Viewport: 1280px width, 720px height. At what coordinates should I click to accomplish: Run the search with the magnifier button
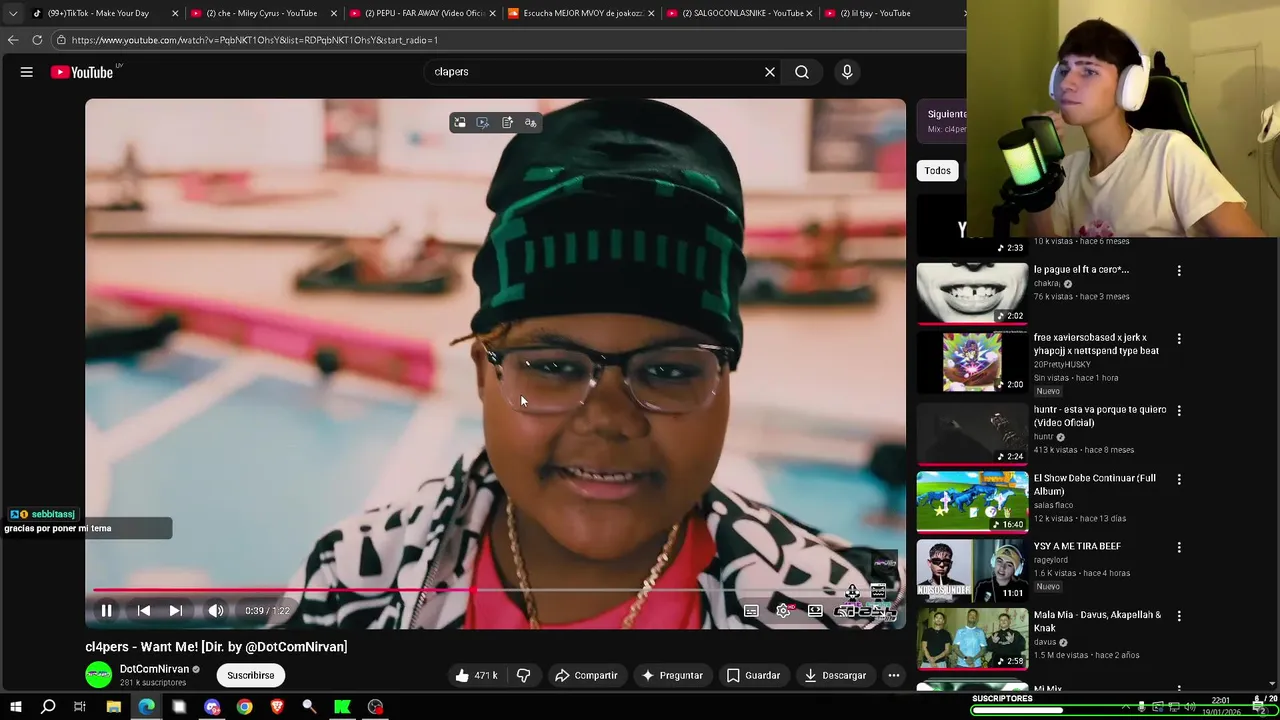802,72
